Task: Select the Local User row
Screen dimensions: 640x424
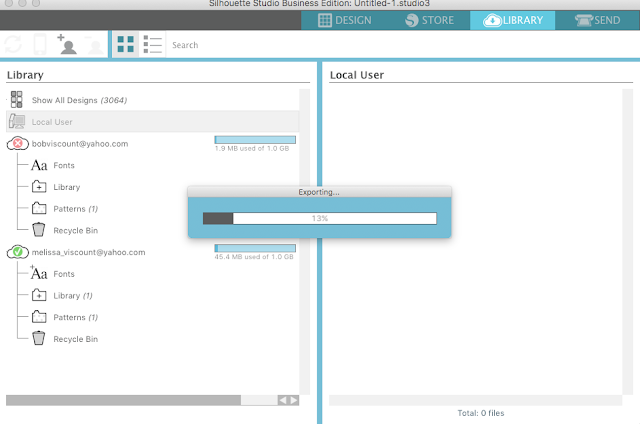Action: [153, 122]
